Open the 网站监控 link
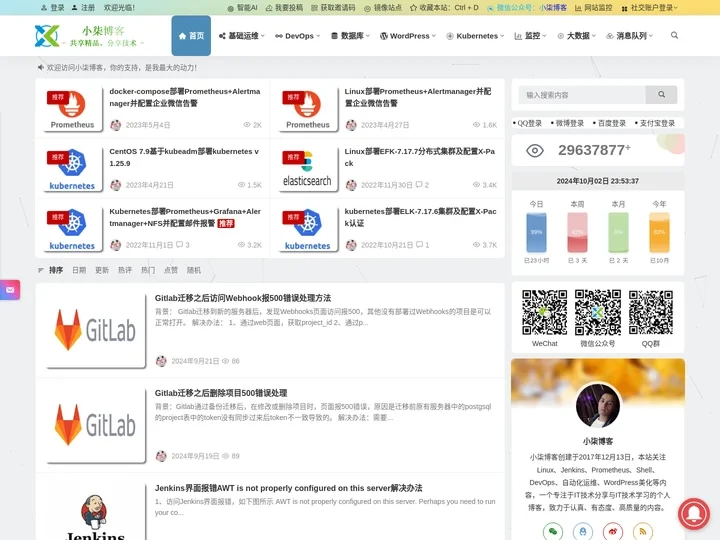 [594, 8]
